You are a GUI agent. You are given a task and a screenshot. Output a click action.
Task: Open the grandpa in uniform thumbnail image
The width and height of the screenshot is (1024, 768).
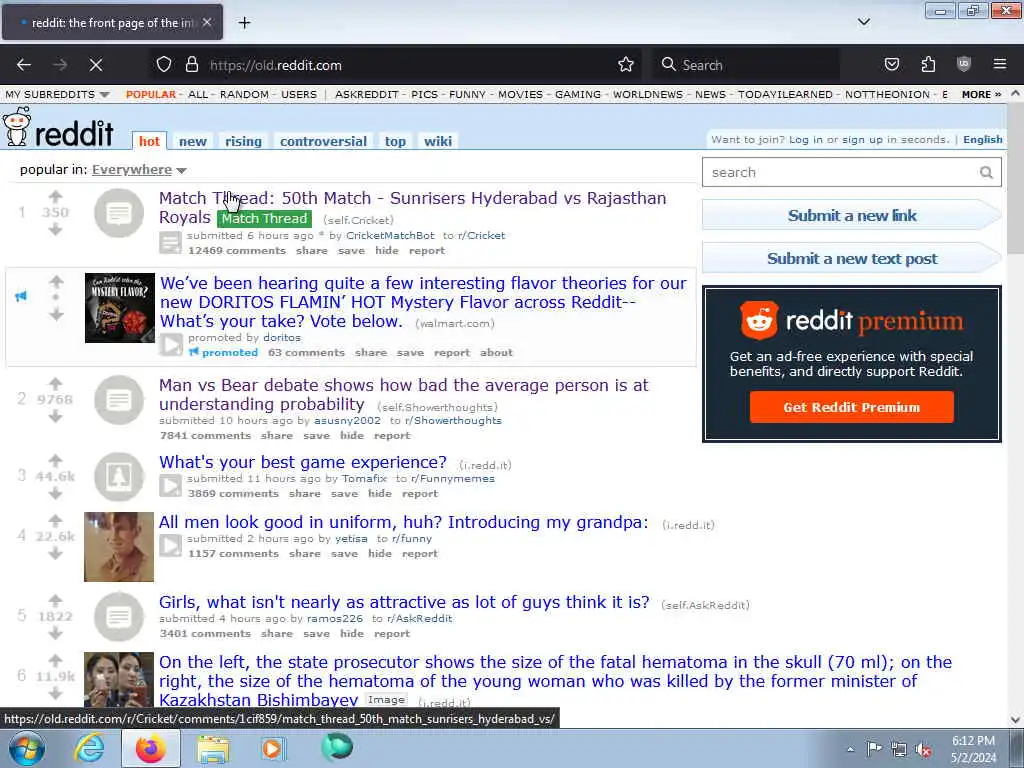pyautogui.click(x=119, y=547)
